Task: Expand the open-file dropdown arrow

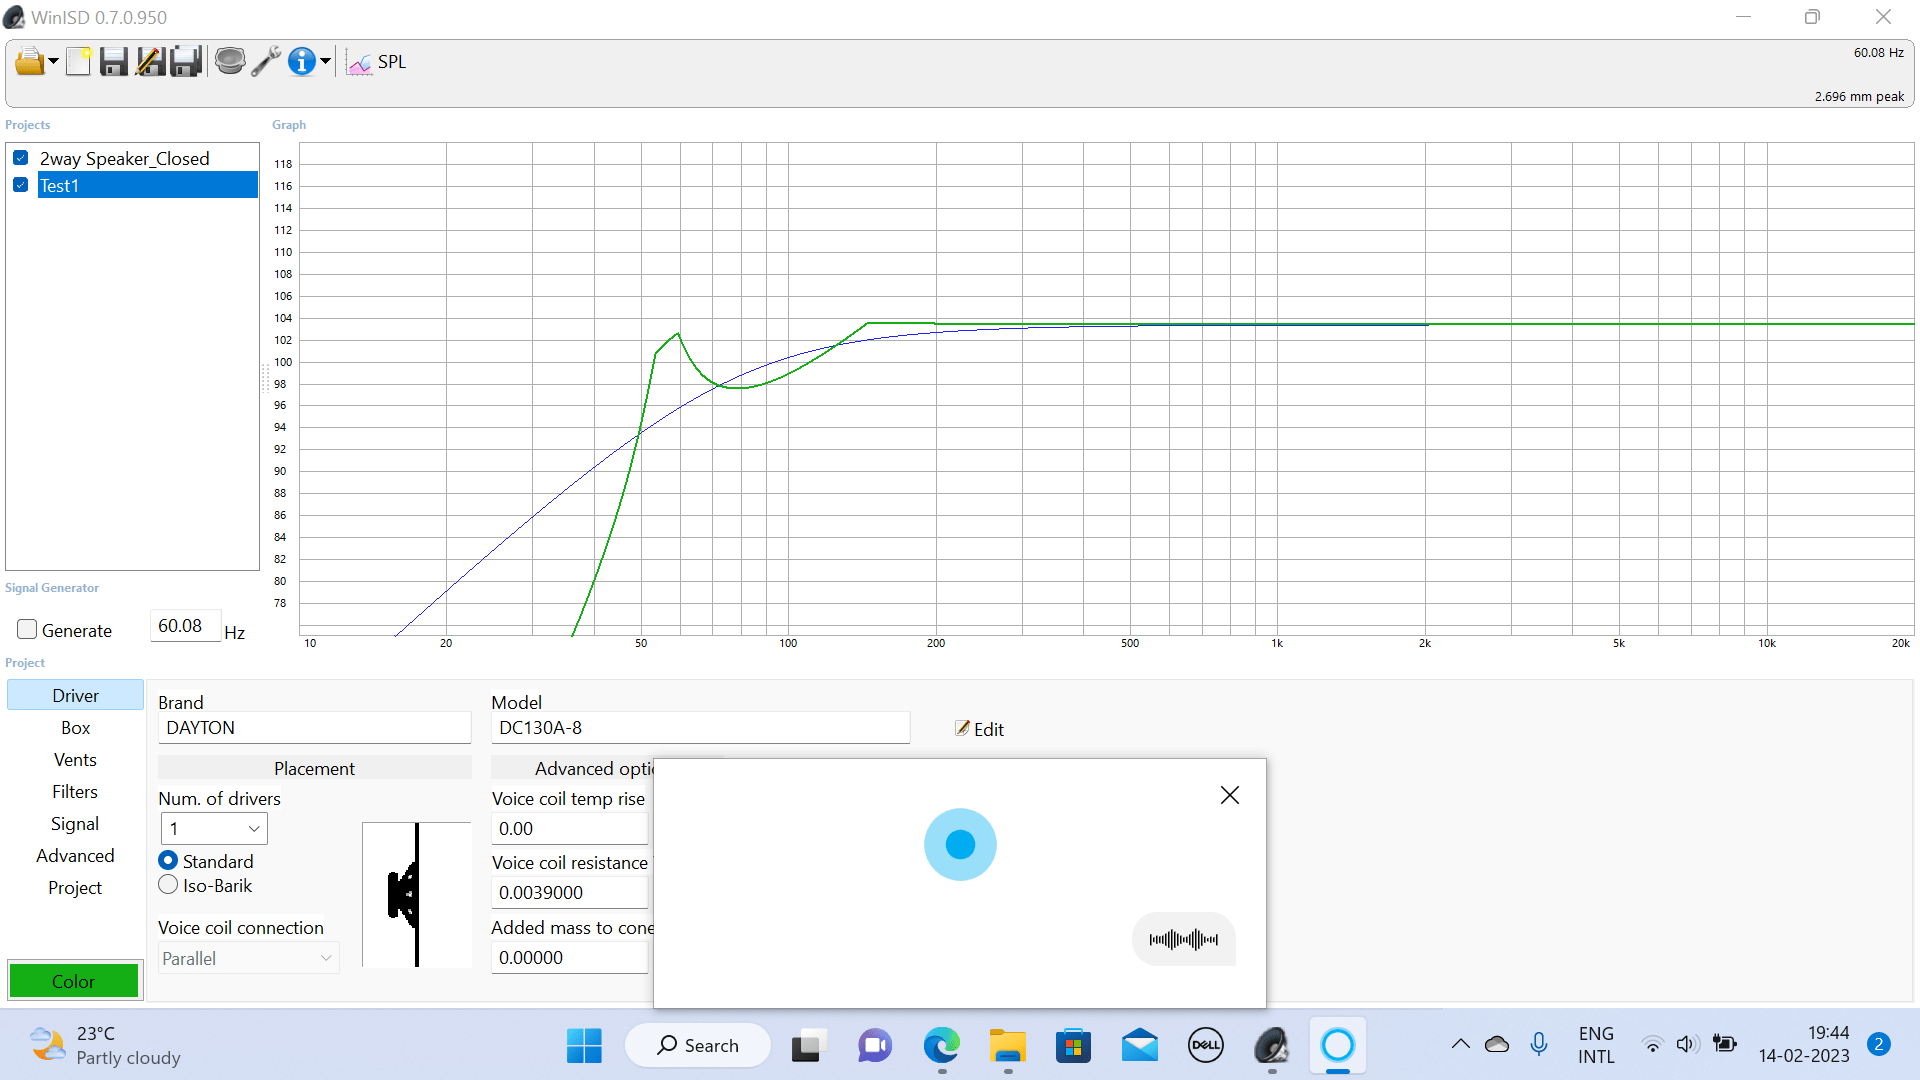Action: pyautogui.click(x=53, y=62)
